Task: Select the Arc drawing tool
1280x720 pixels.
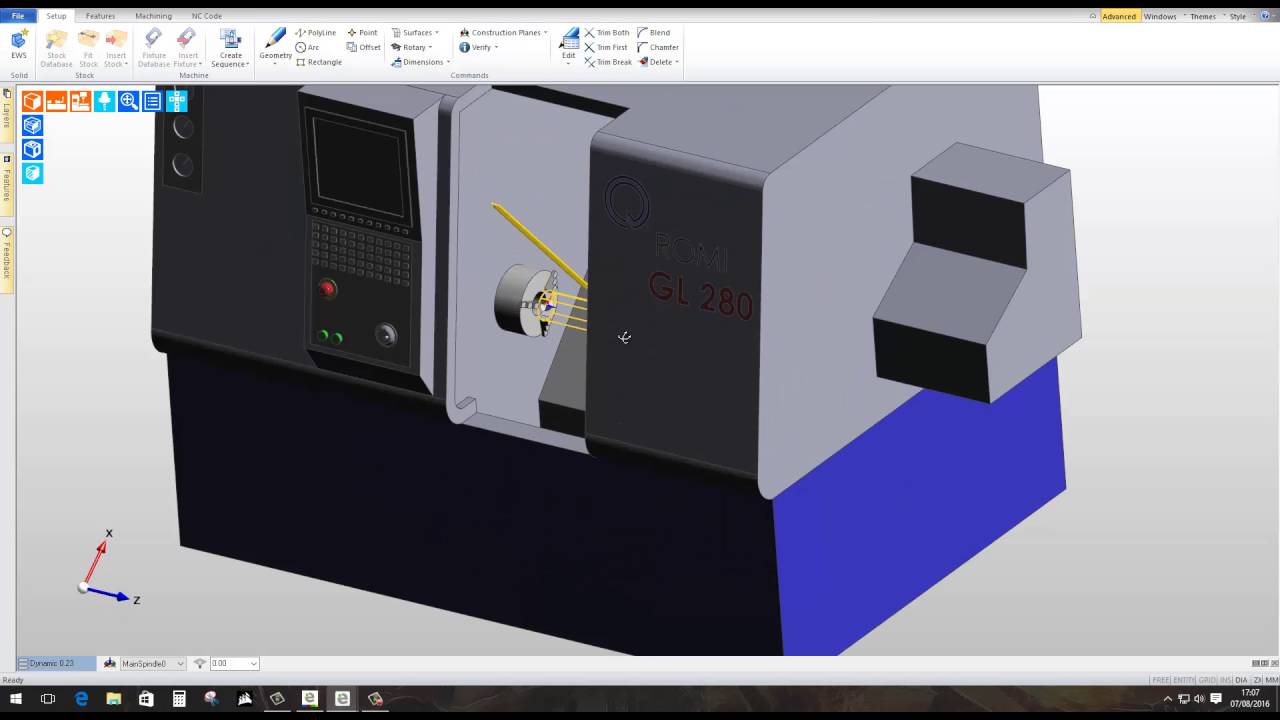Action: [308, 47]
